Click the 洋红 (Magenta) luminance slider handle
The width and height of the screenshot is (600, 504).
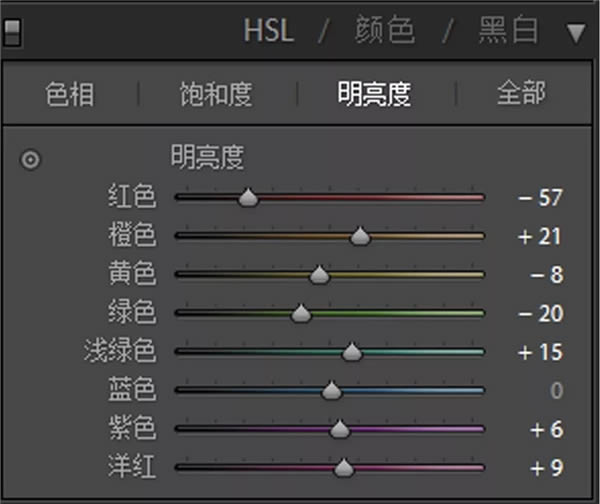point(344,467)
